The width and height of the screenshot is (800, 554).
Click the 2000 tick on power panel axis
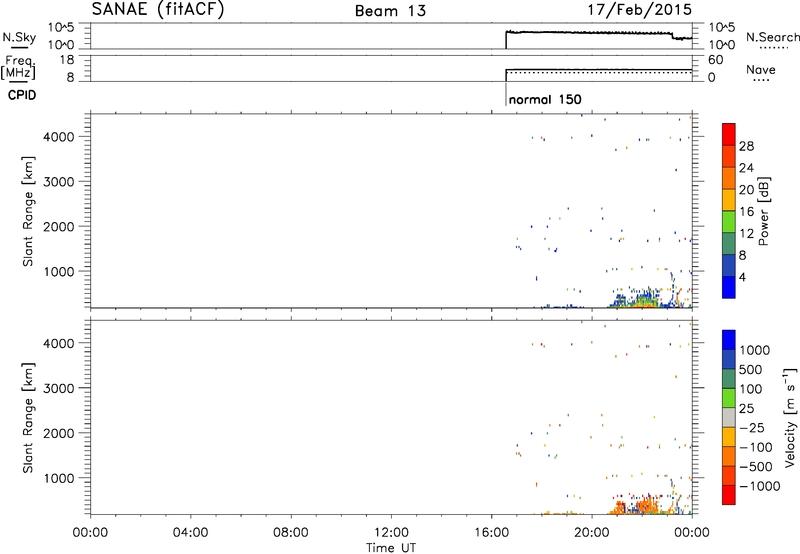coord(60,226)
